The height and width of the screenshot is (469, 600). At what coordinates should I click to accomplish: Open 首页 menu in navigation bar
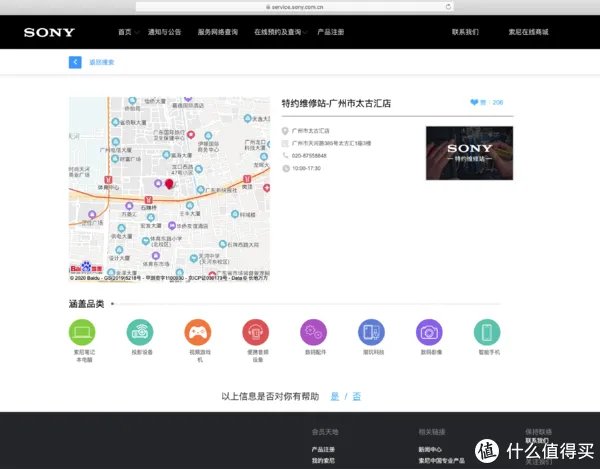click(125, 32)
